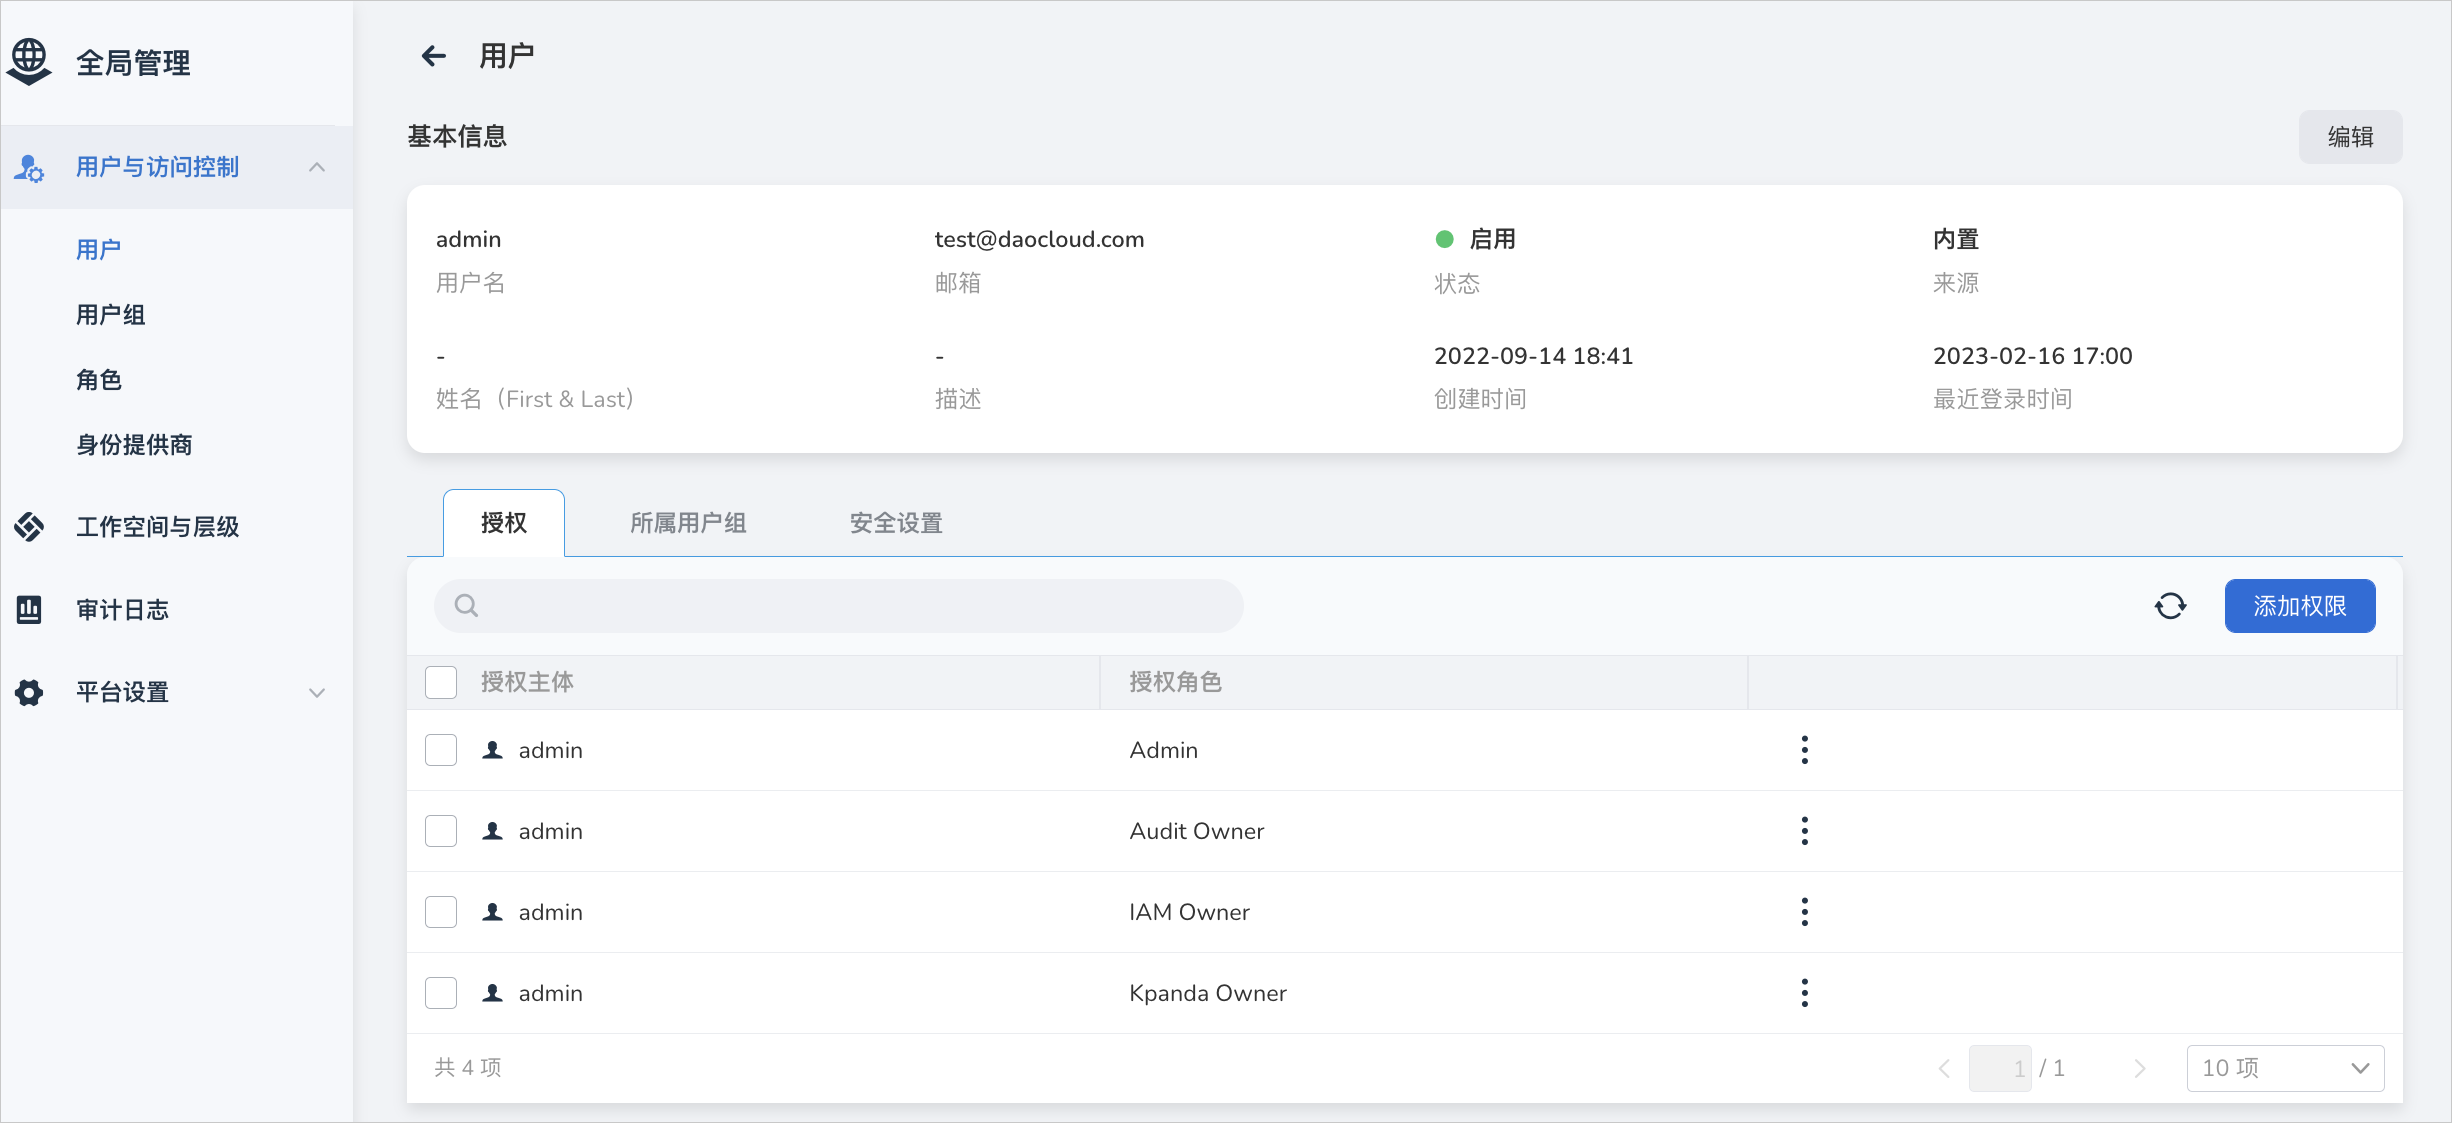
Task: Go back with the left arrow icon
Action: (433, 56)
